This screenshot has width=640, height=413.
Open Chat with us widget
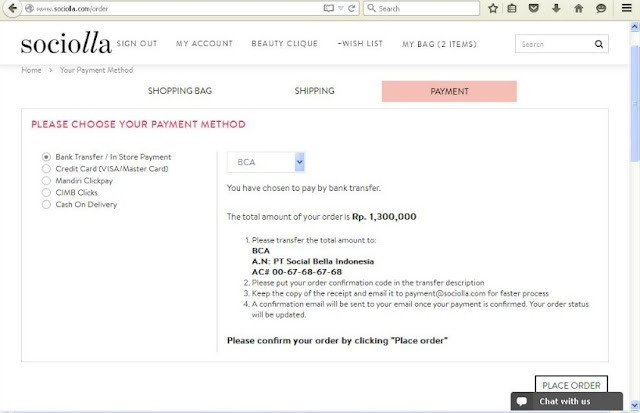[x=567, y=401]
